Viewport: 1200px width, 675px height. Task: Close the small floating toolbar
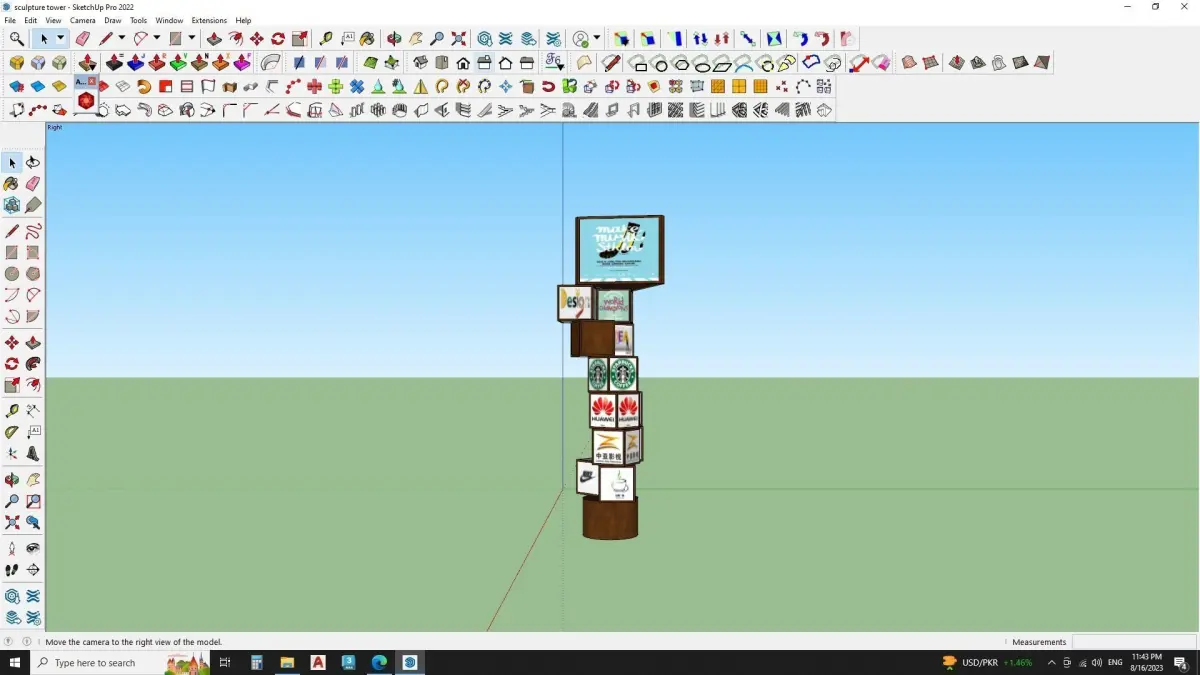pos(92,81)
